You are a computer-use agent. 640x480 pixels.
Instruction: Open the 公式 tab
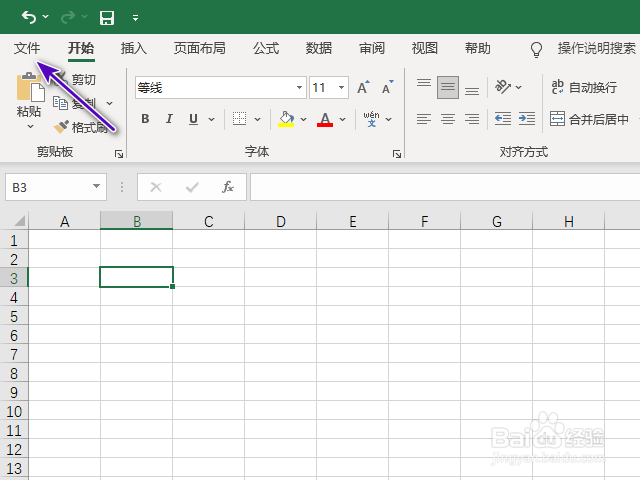pyautogui.click(x=266, y=48)
